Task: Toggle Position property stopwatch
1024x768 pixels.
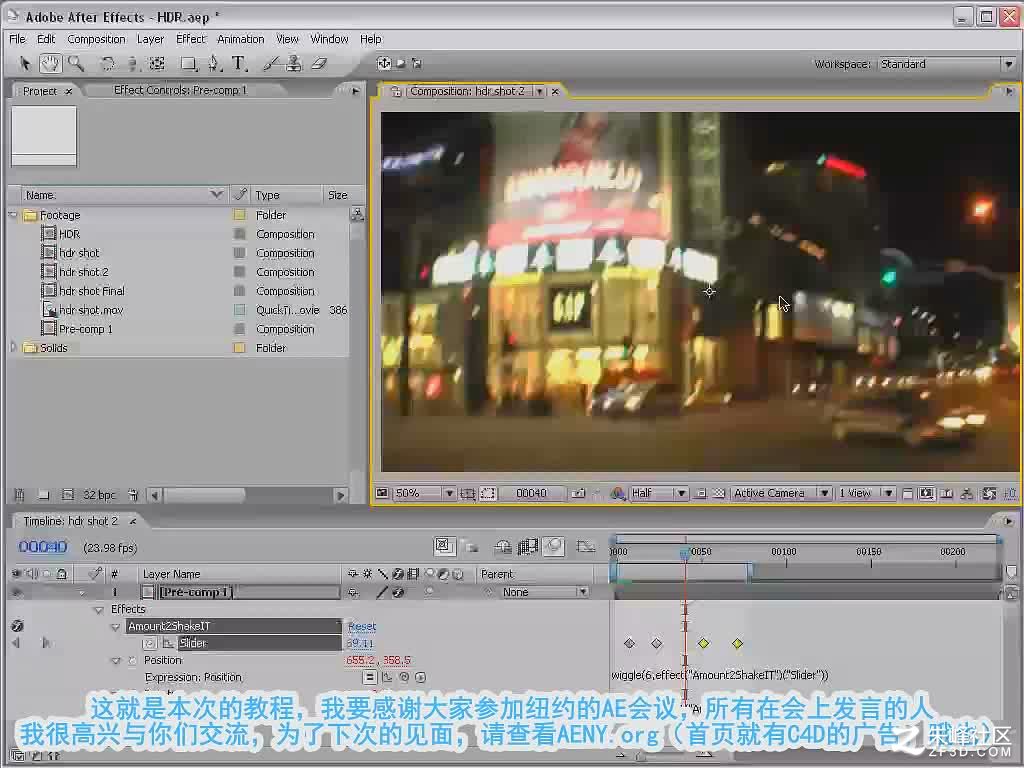Action: (133, 661)
